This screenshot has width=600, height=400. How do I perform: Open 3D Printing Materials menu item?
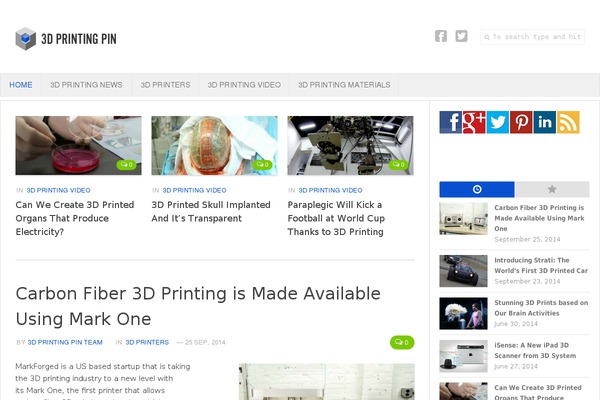coord(344,85)
